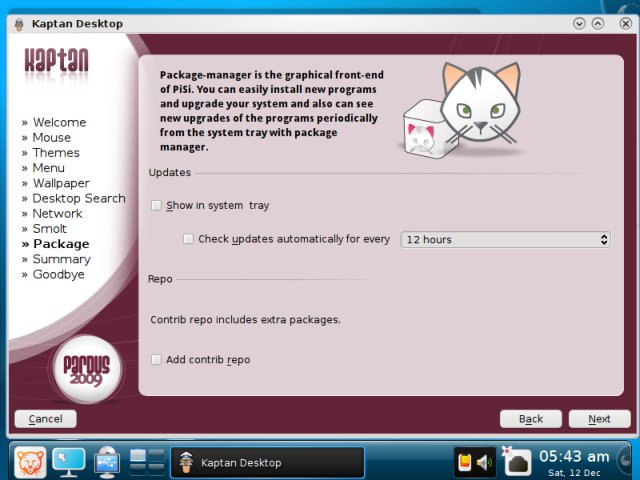Click the 05:43 am clock
640x480 pixels.
pyautogui.click(x=574, y=456)
